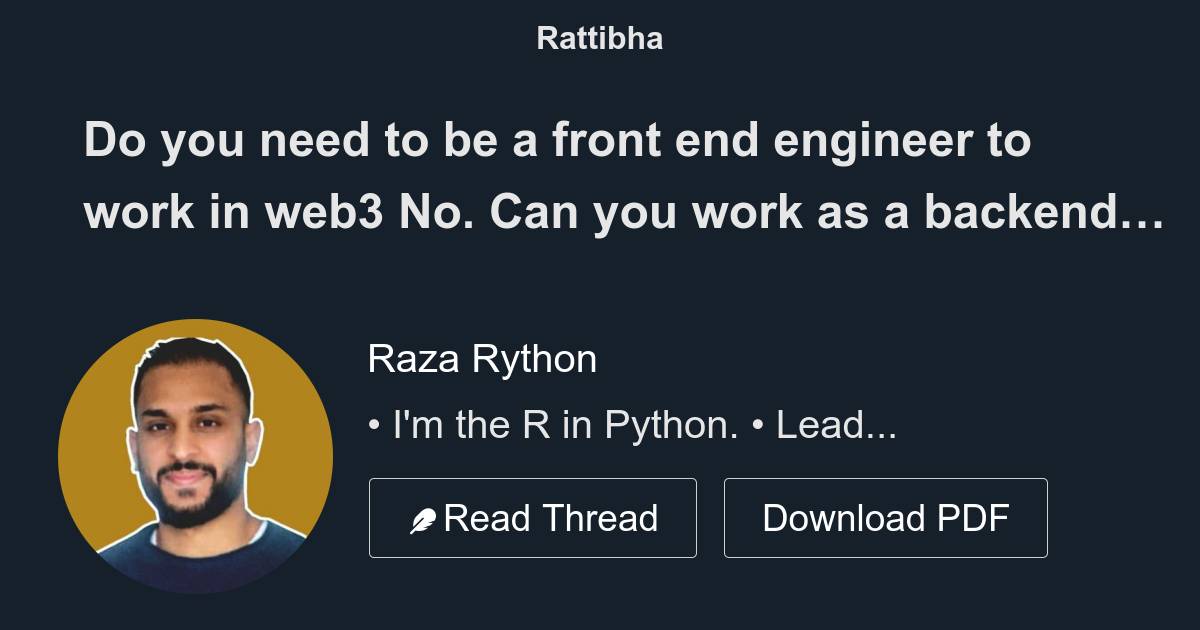The height and width of the screenshot is (630, 1200).
Task: Download the thread as PDF
Action: pyautogui.click(x=886, y=517)
